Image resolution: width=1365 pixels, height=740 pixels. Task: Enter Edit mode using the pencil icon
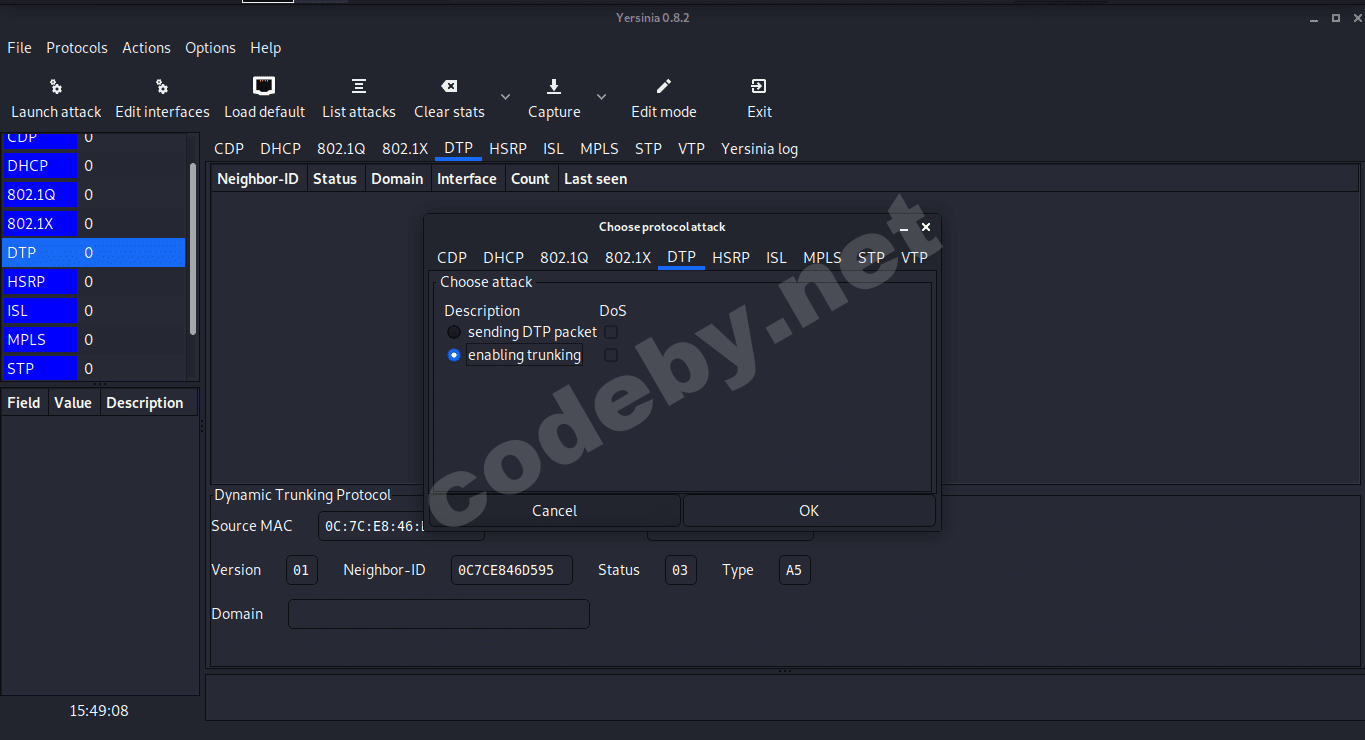662,96
